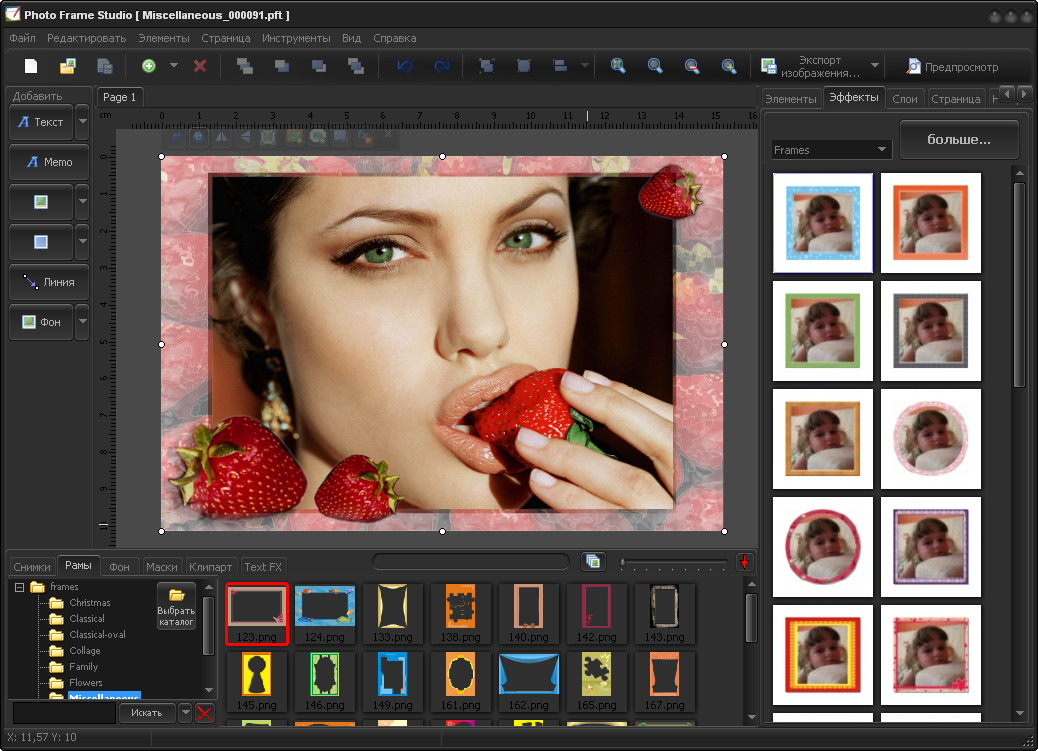Click the больше... button
The width and height of the screenshot is (1038, 751).
coord(959,140)
